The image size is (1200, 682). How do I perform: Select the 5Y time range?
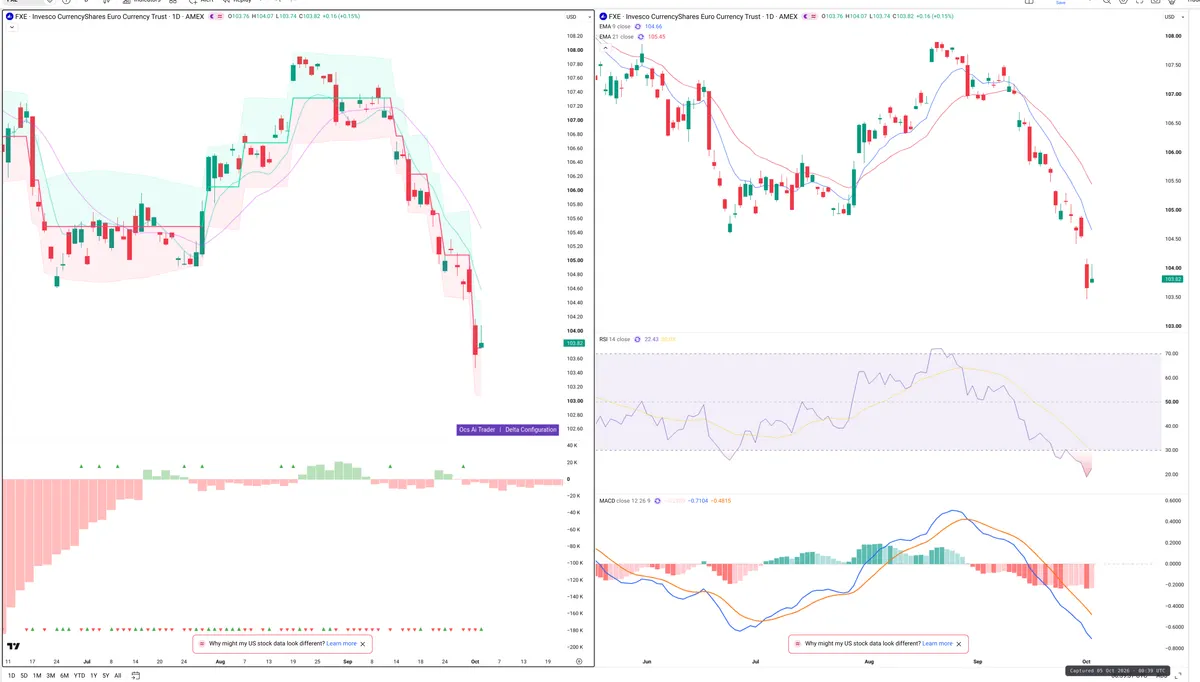(x=106, y=675)
